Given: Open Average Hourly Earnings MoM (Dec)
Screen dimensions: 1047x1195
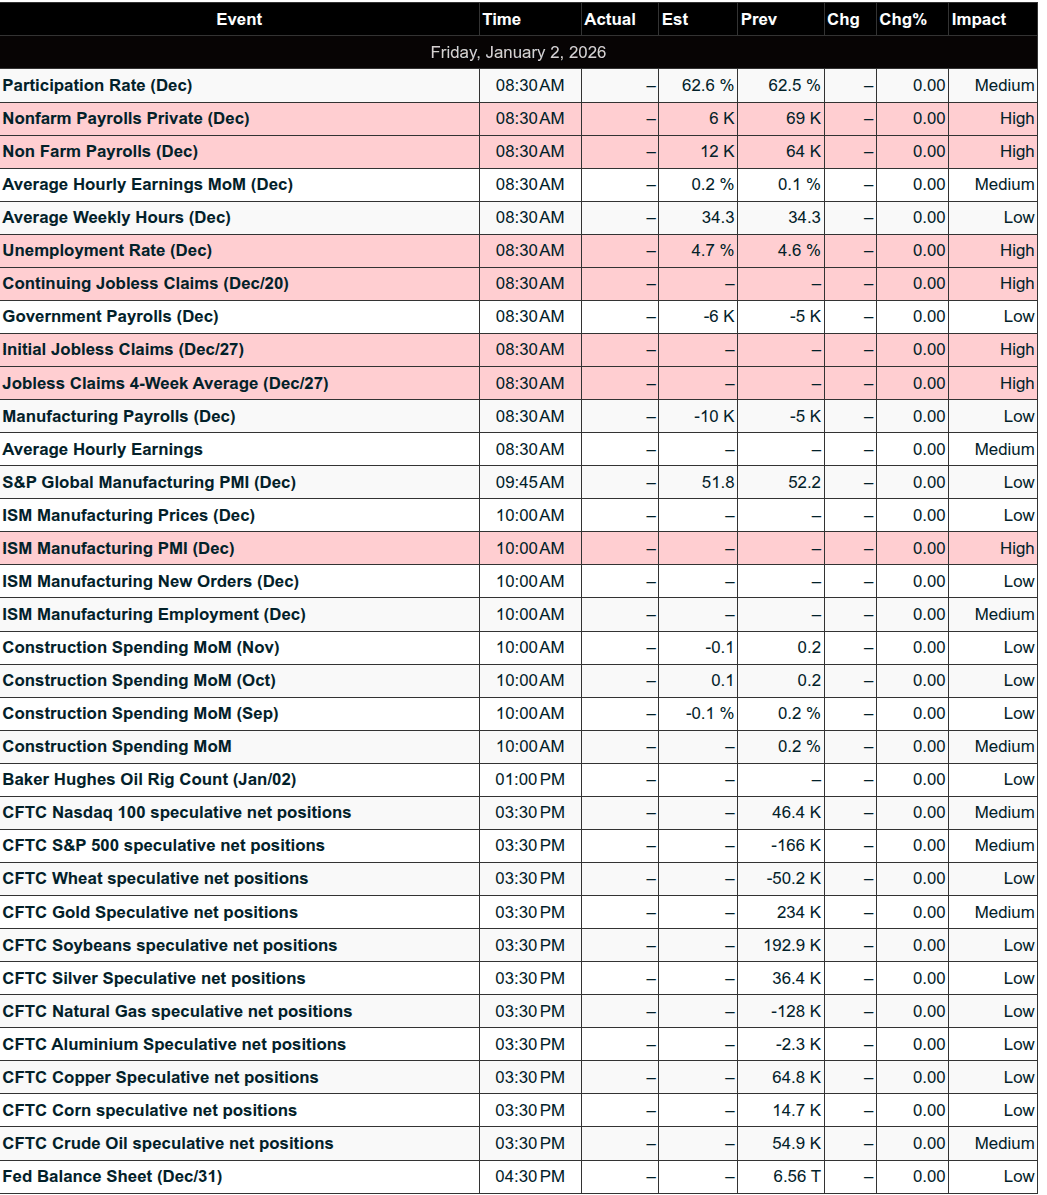Looking at the screenshot, I should tap(147, 184).
